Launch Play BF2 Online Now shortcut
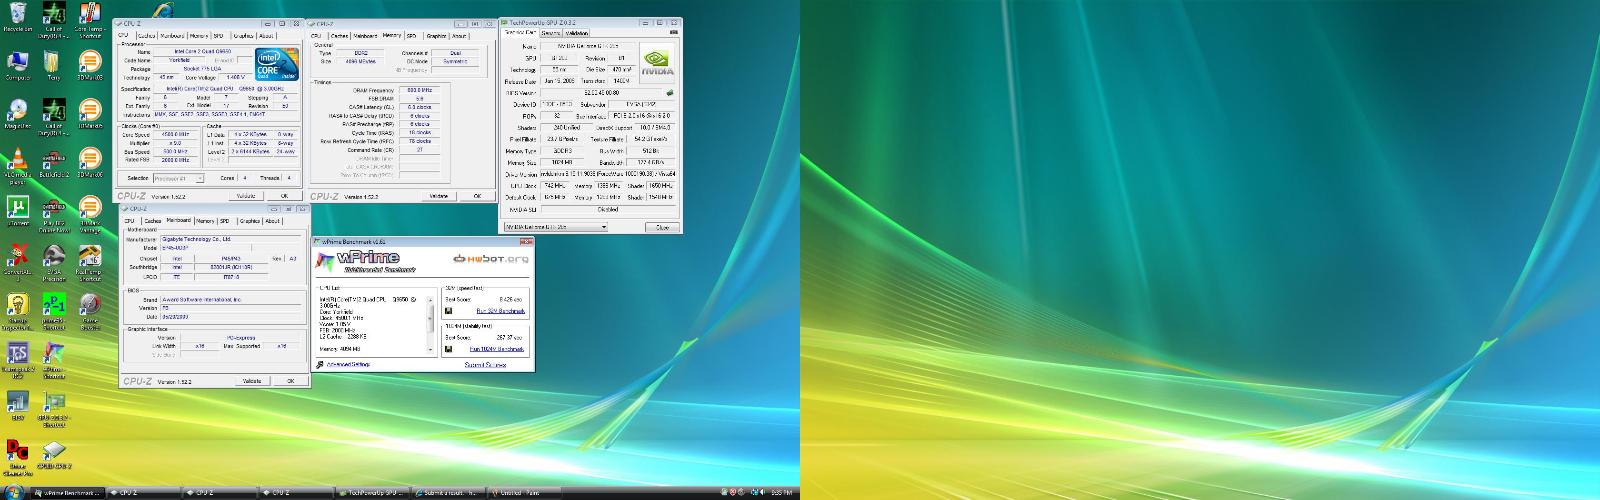This screenshot has height=500, width=1600. (x=53, y=215)
